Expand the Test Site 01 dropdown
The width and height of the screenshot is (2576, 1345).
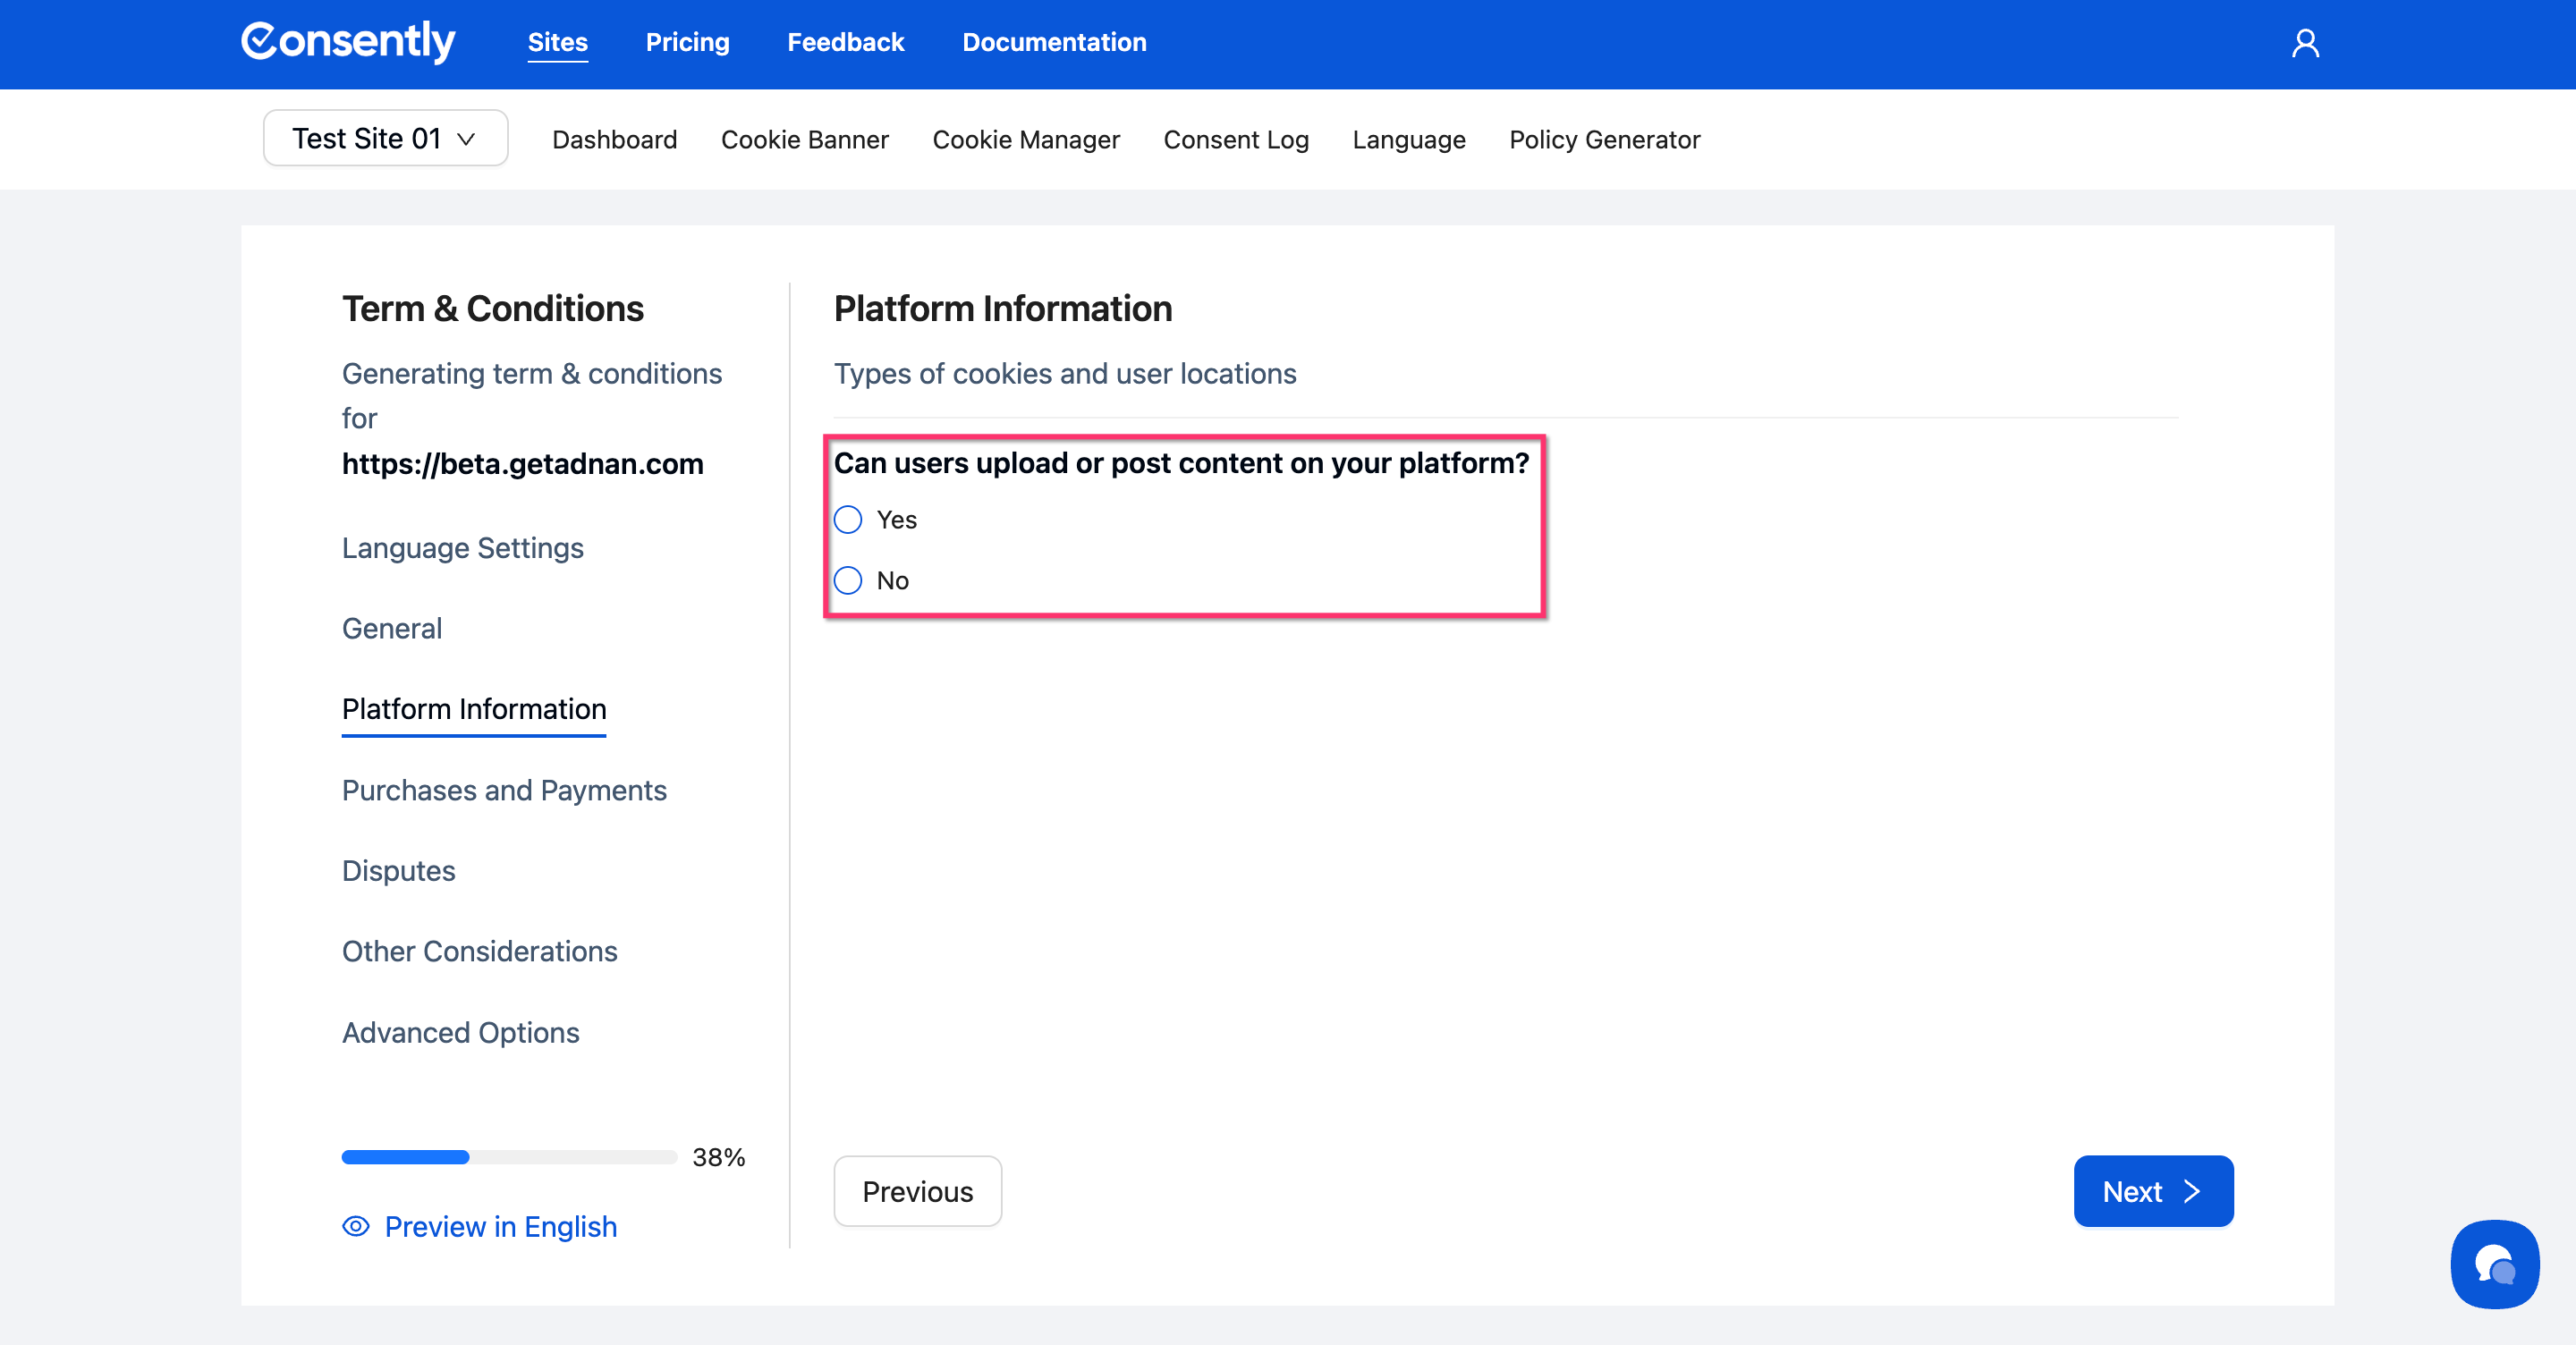pyautogui.click(x=385, y=138)
